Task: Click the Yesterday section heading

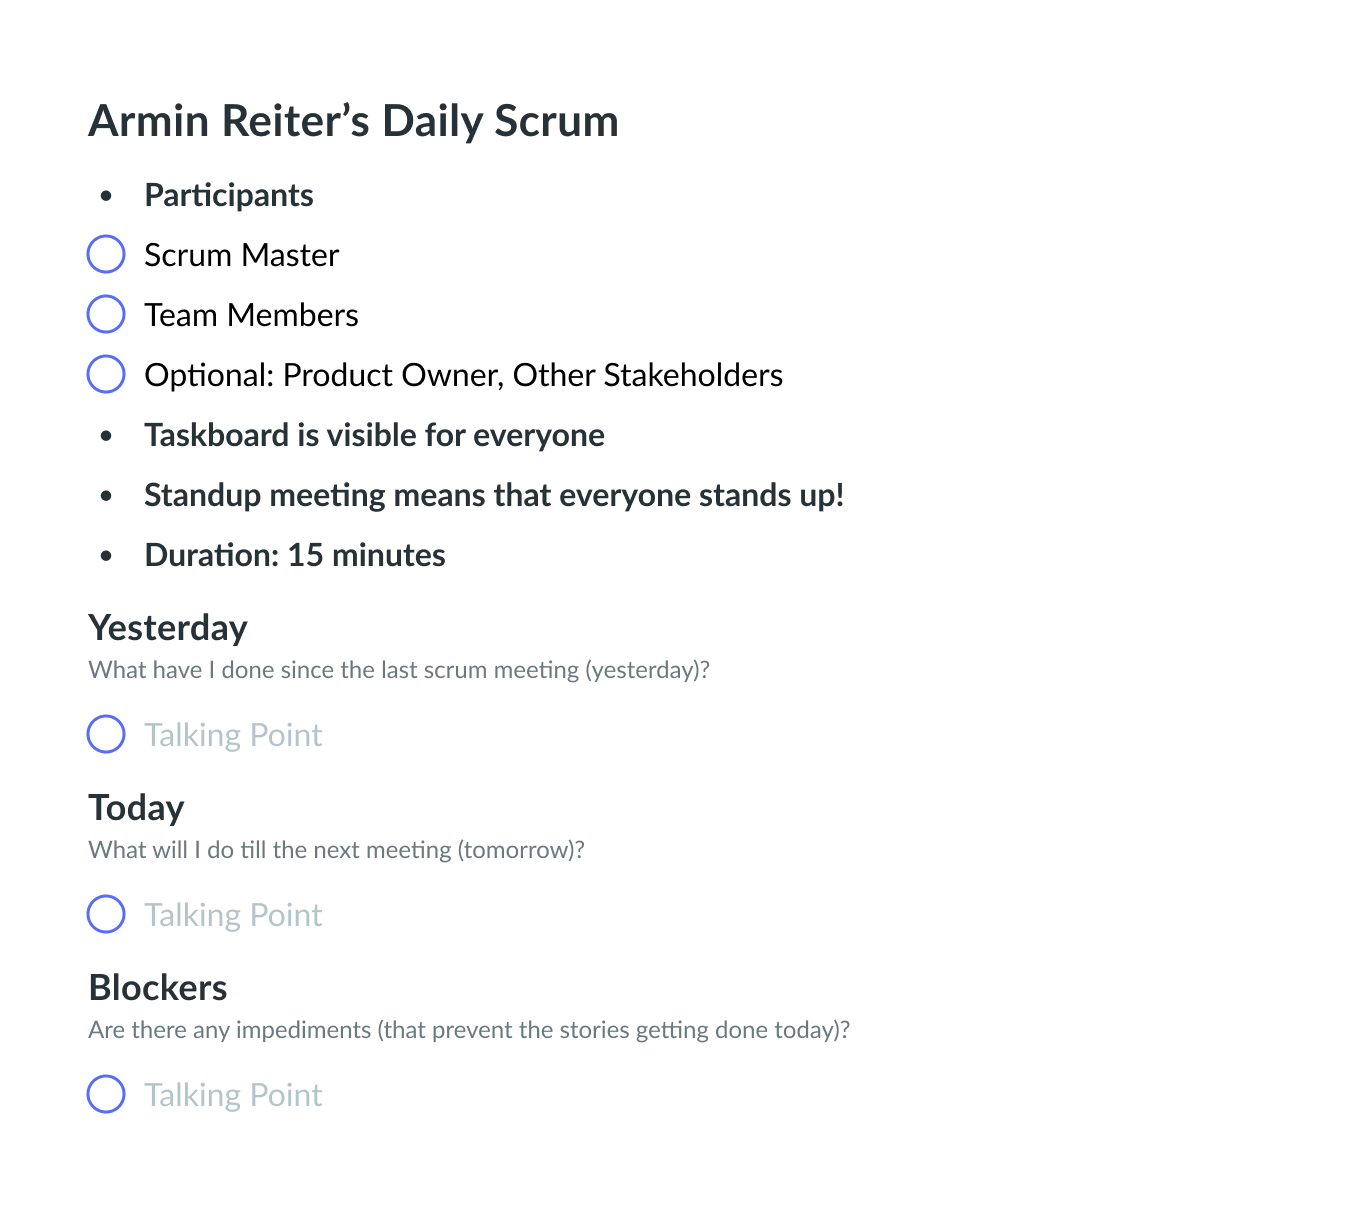Action: [168, 628]
